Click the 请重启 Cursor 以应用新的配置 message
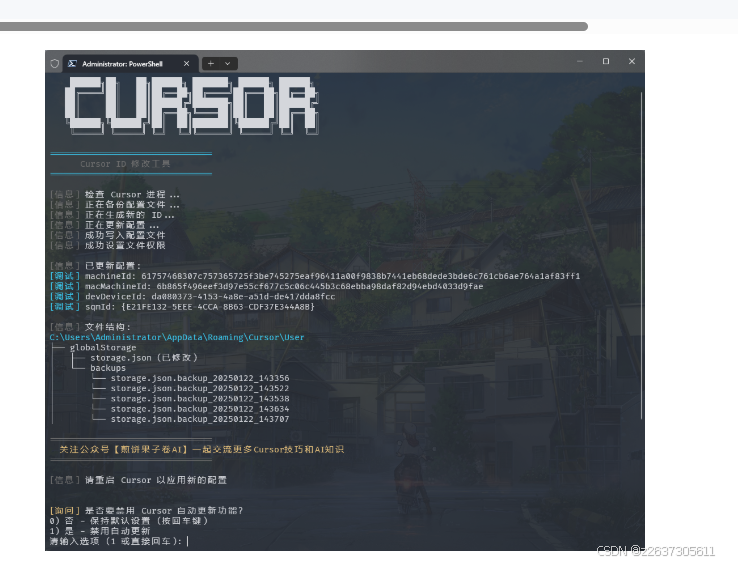The width and height of the screenshot is (738, 564). tap(156, 480)
